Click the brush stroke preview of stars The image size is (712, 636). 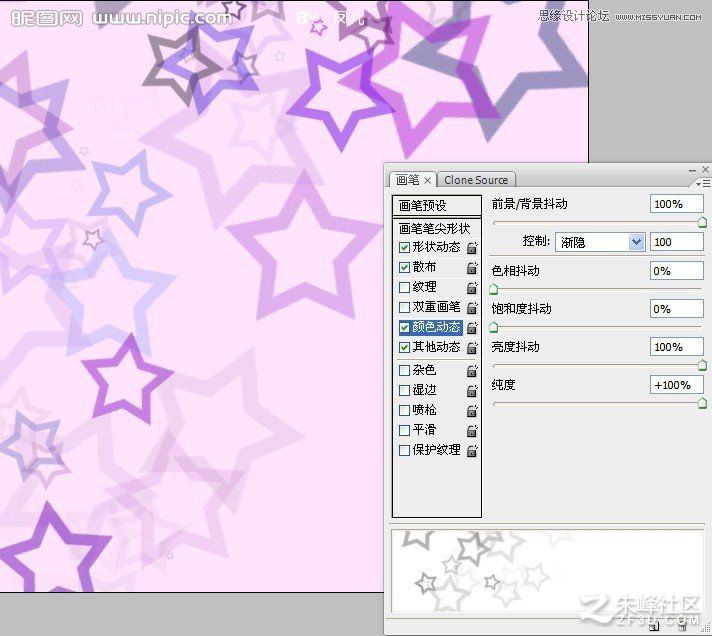[547, 571]
